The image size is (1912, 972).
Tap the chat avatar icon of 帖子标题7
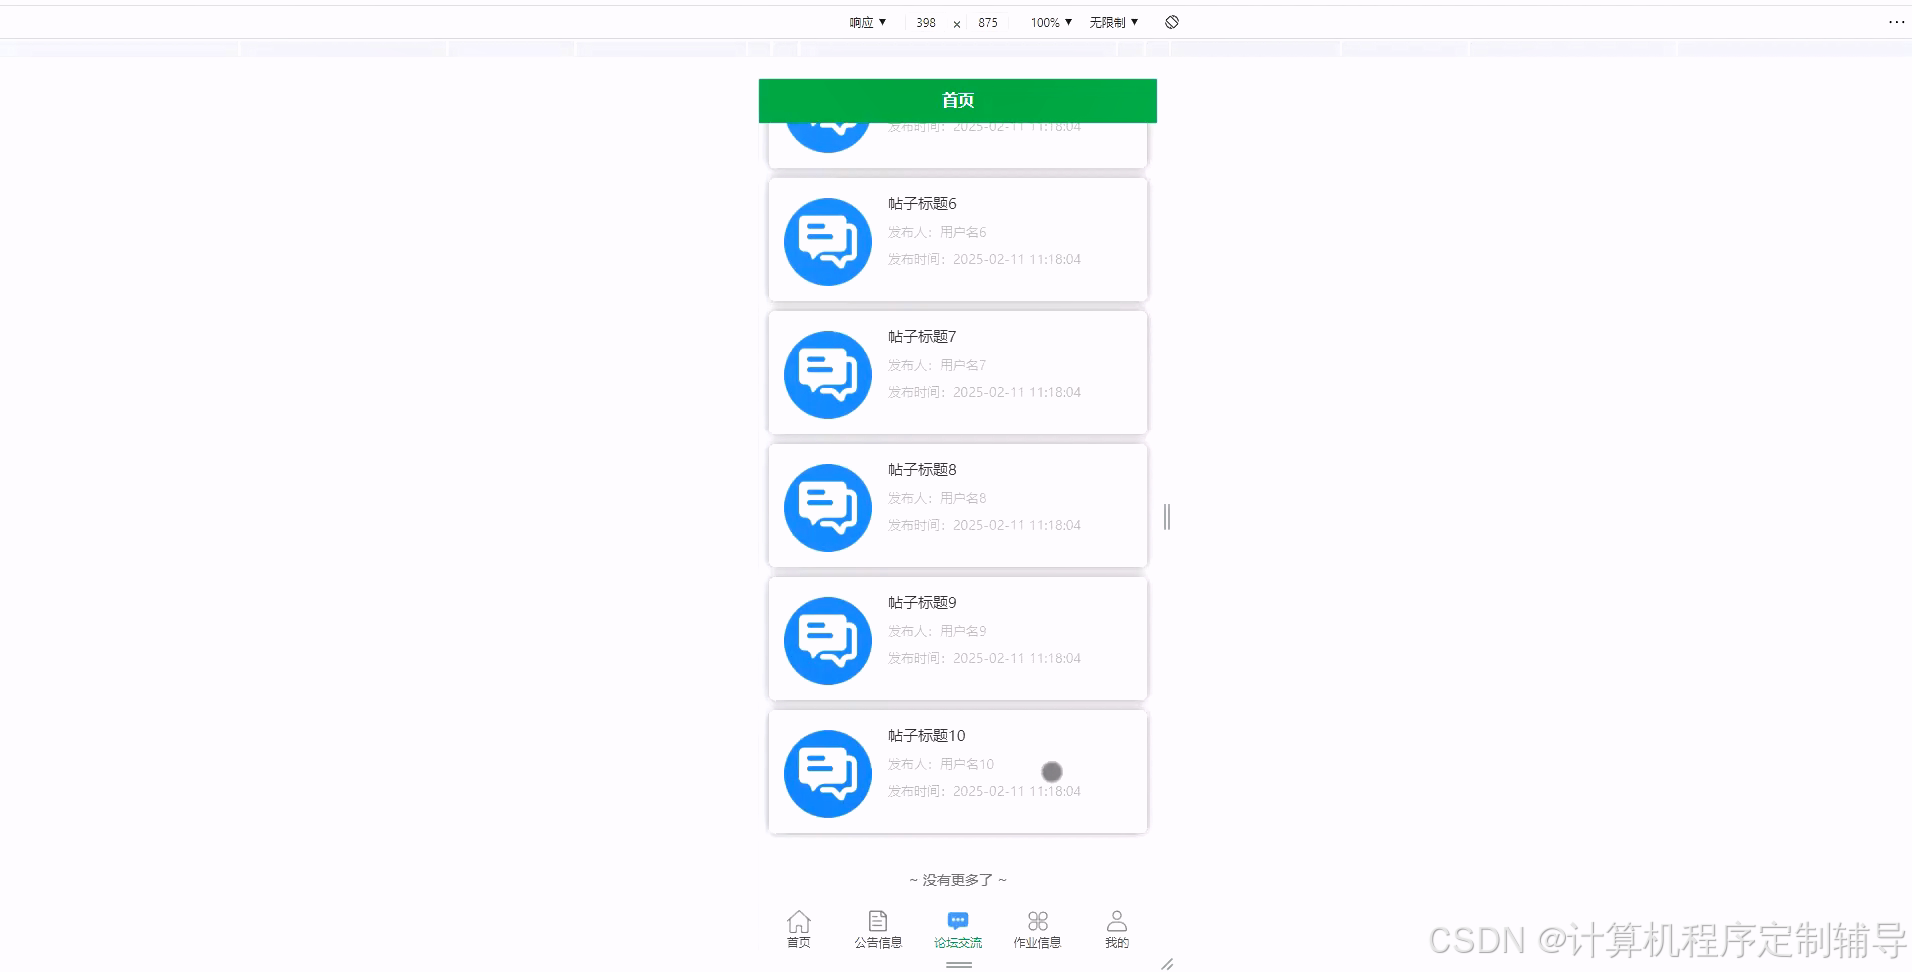pos(827,374)
